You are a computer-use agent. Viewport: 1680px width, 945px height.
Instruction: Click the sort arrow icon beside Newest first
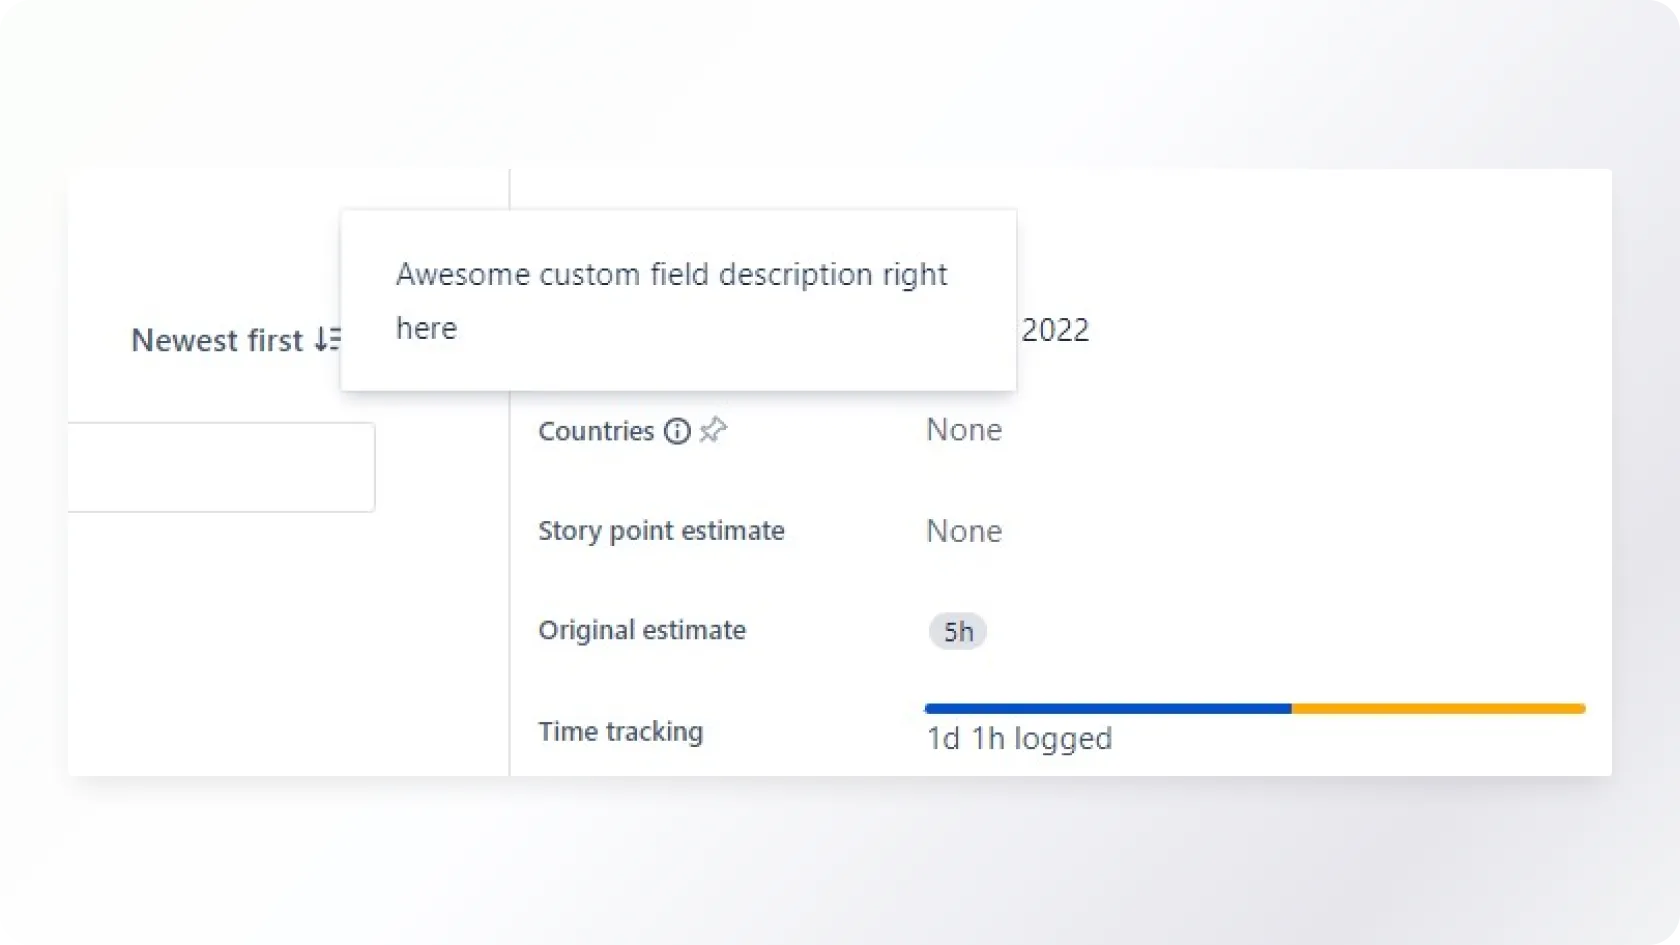(328, 340)
